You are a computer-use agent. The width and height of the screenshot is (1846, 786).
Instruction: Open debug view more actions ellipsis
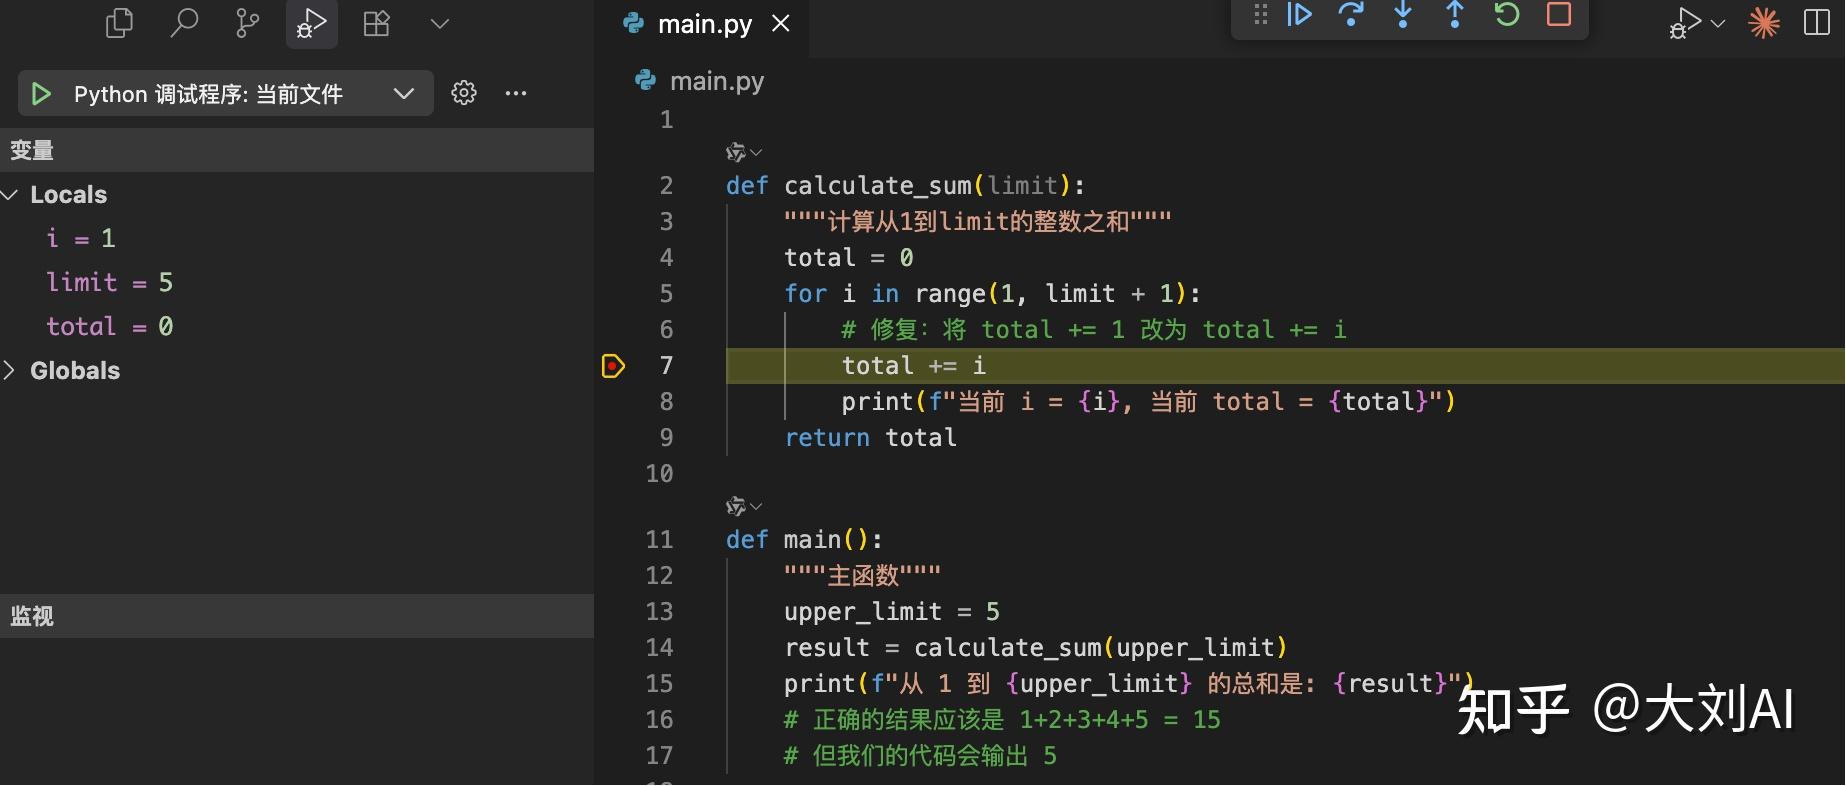(x=516, y=93)
